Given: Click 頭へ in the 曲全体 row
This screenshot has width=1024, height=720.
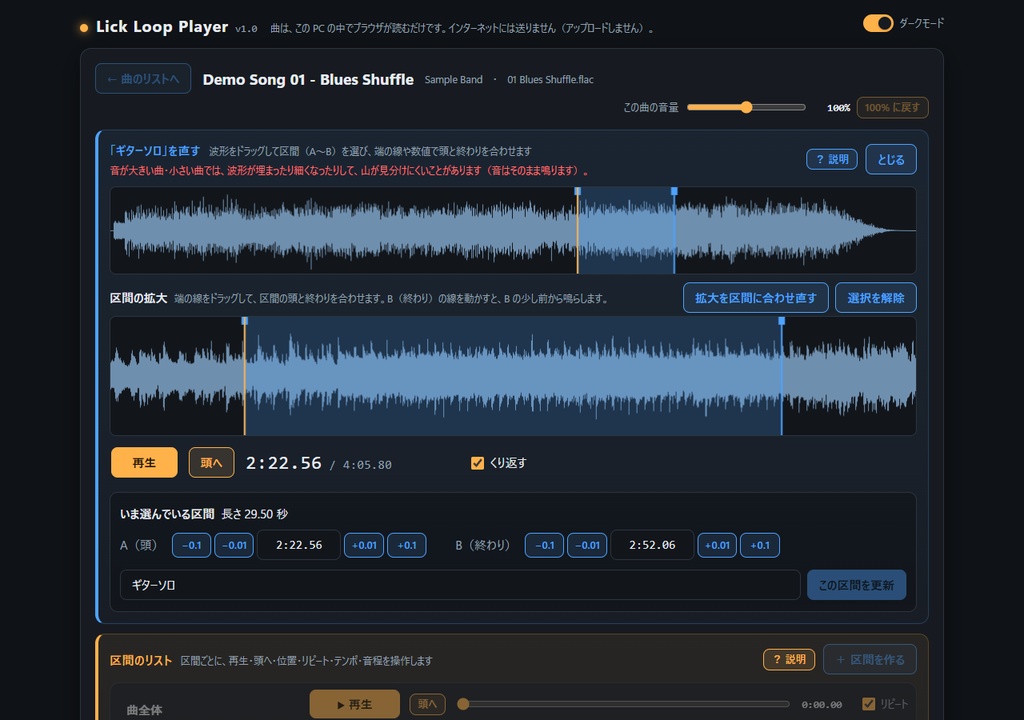Looking at the screenshot, I should pyautogui.click(x=427, y=704).
